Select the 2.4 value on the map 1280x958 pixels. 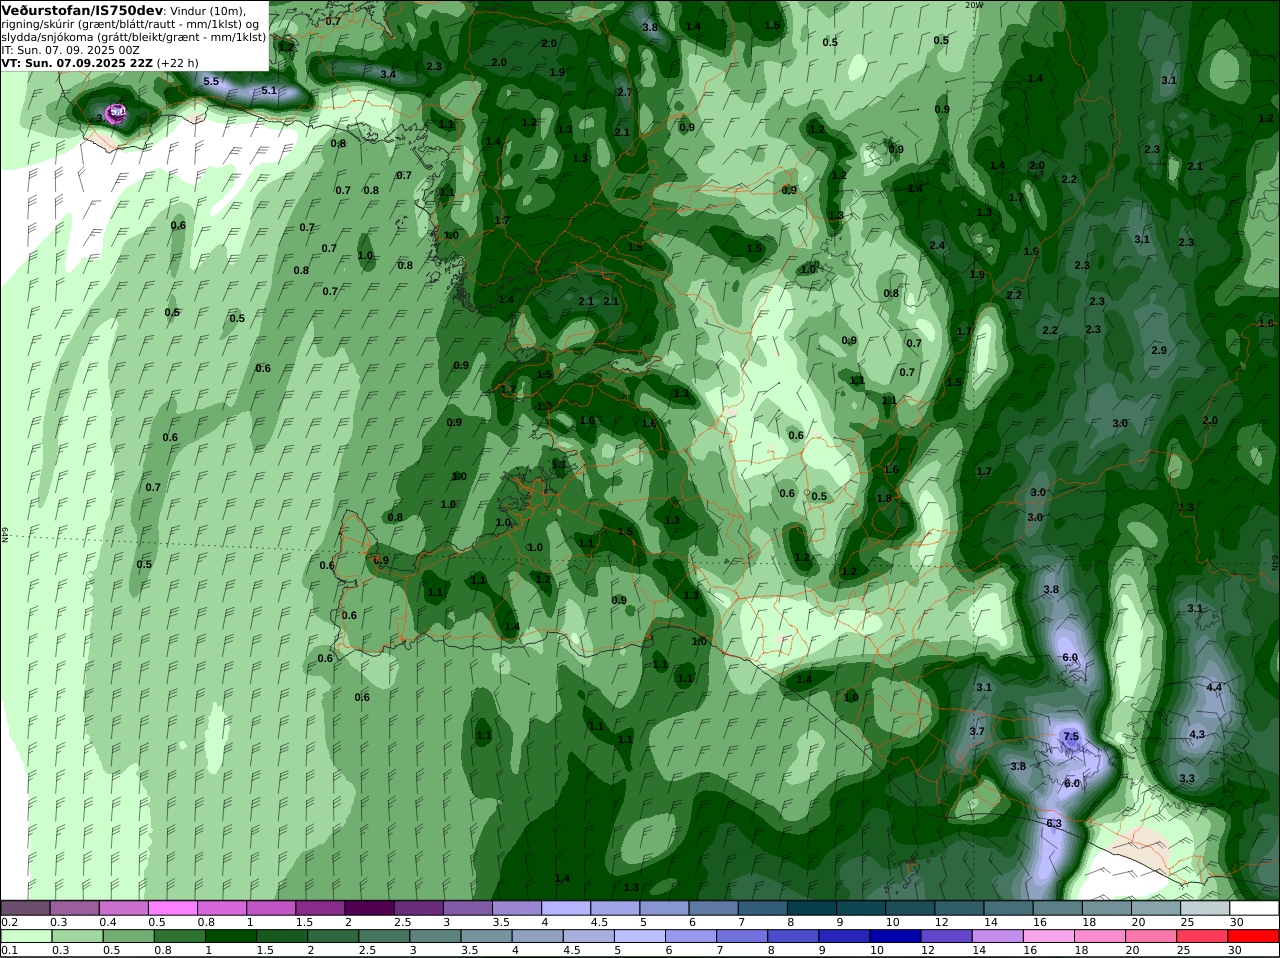coord(937,245)
